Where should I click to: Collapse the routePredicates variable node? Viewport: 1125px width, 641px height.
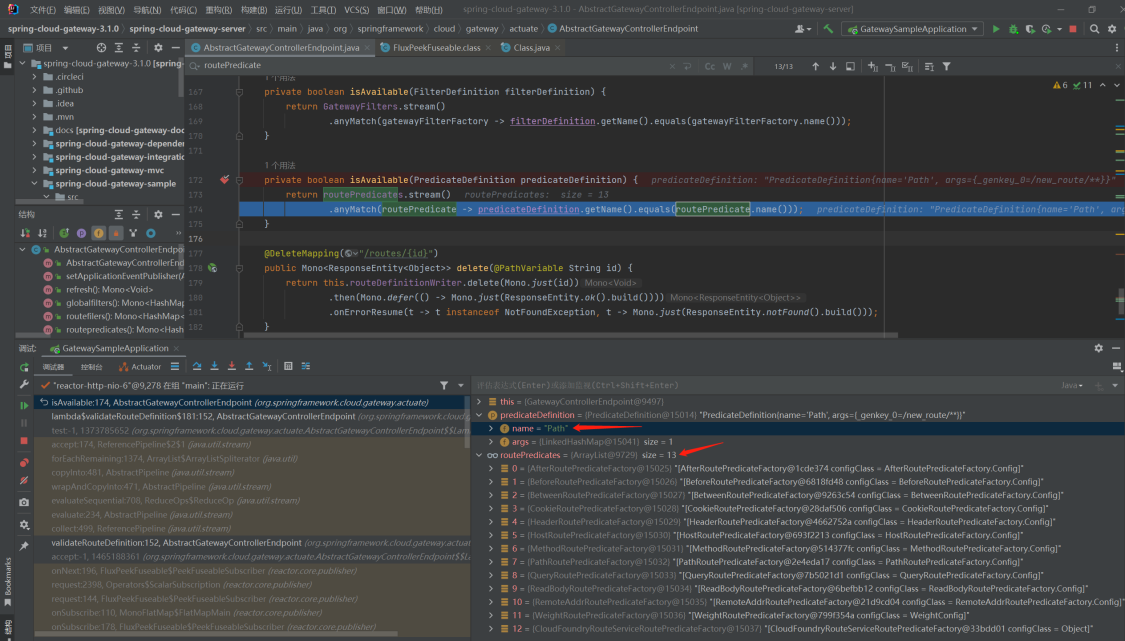click(x=479, y=455)
